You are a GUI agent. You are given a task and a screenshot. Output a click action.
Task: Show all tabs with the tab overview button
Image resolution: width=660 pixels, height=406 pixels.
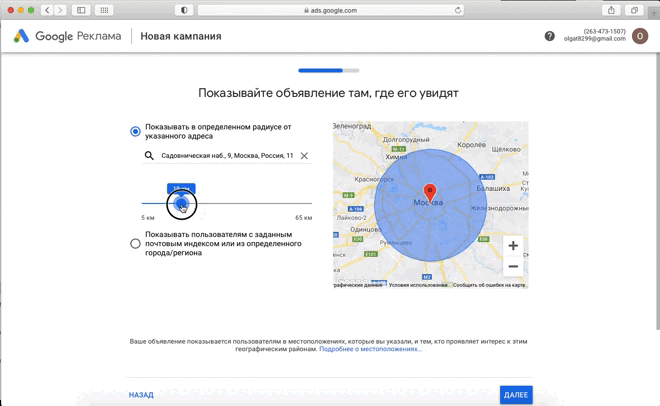pyautogui.click(x=634, y=10)
